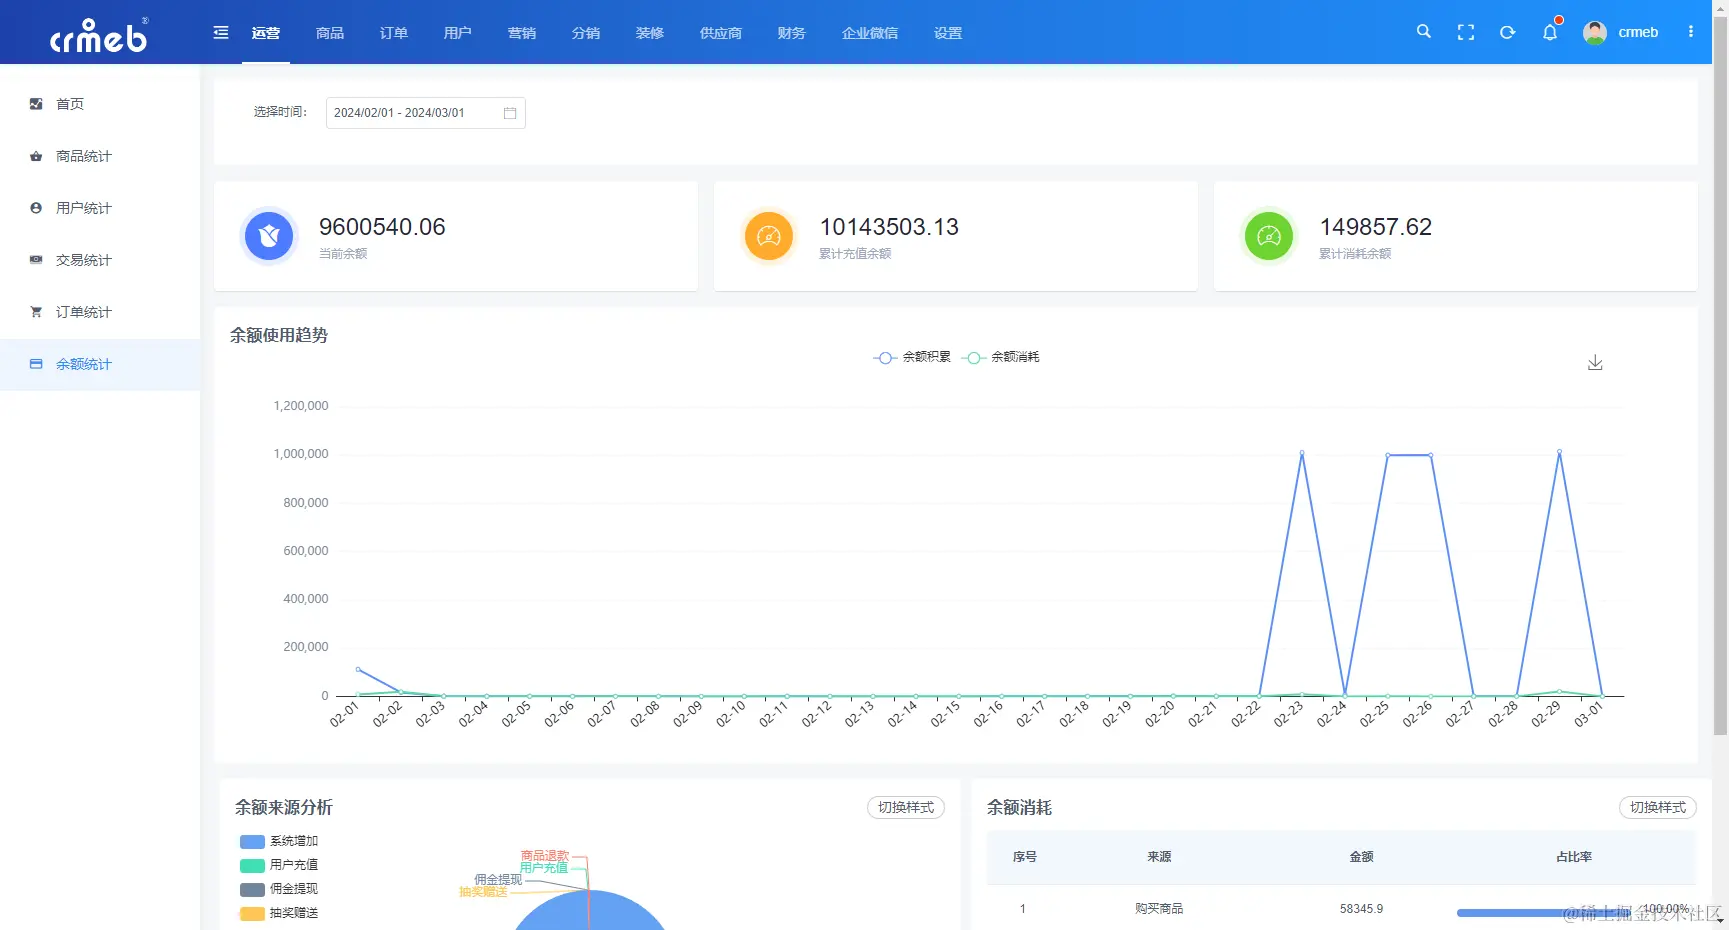
Task: Toggle 系统增加 pie legend item
Action: (x=279, y=841)
